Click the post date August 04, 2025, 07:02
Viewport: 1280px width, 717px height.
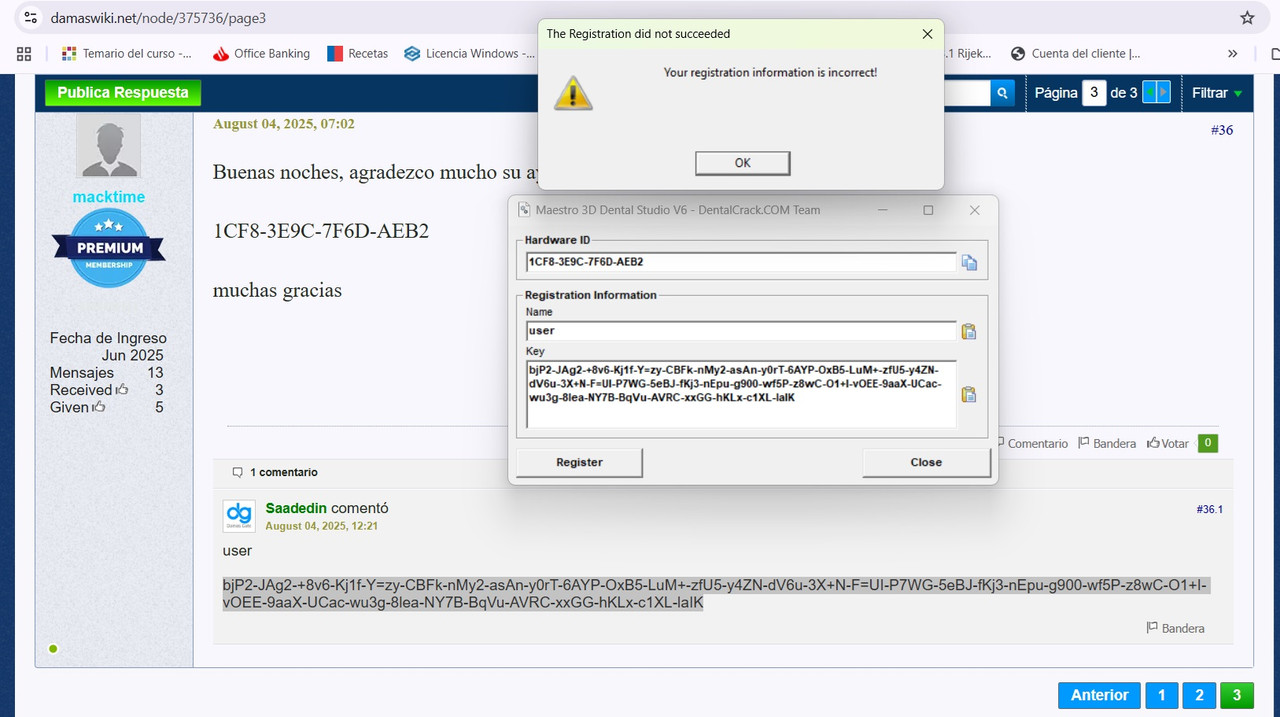click(283, 124)
